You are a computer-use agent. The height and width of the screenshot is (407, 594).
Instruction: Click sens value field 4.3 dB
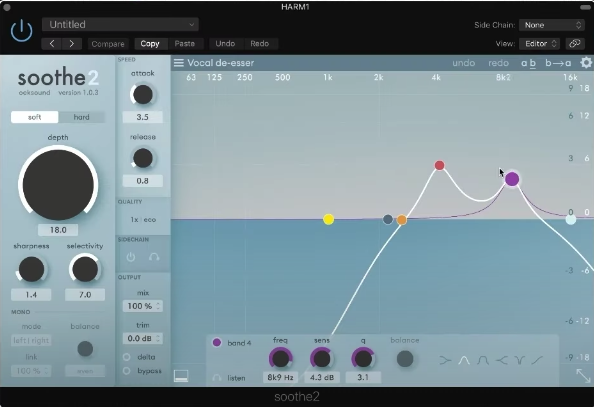point(322,377)
